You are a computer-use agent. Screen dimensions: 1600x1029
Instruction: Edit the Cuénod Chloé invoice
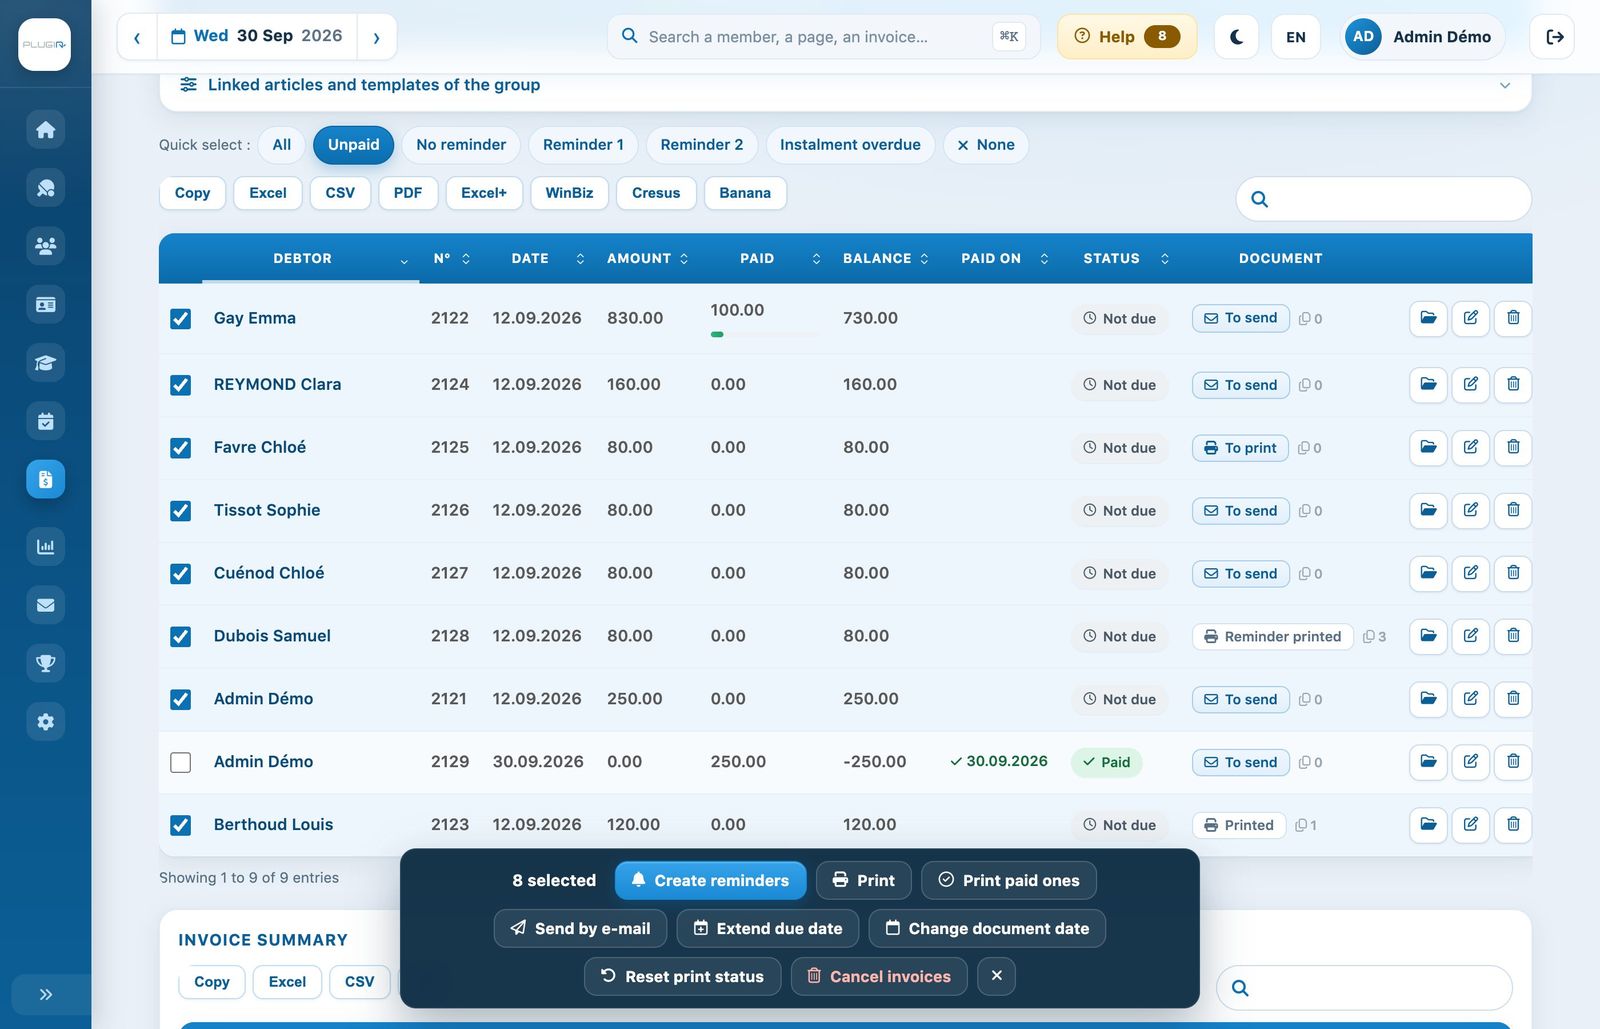tap(1471, 573)
